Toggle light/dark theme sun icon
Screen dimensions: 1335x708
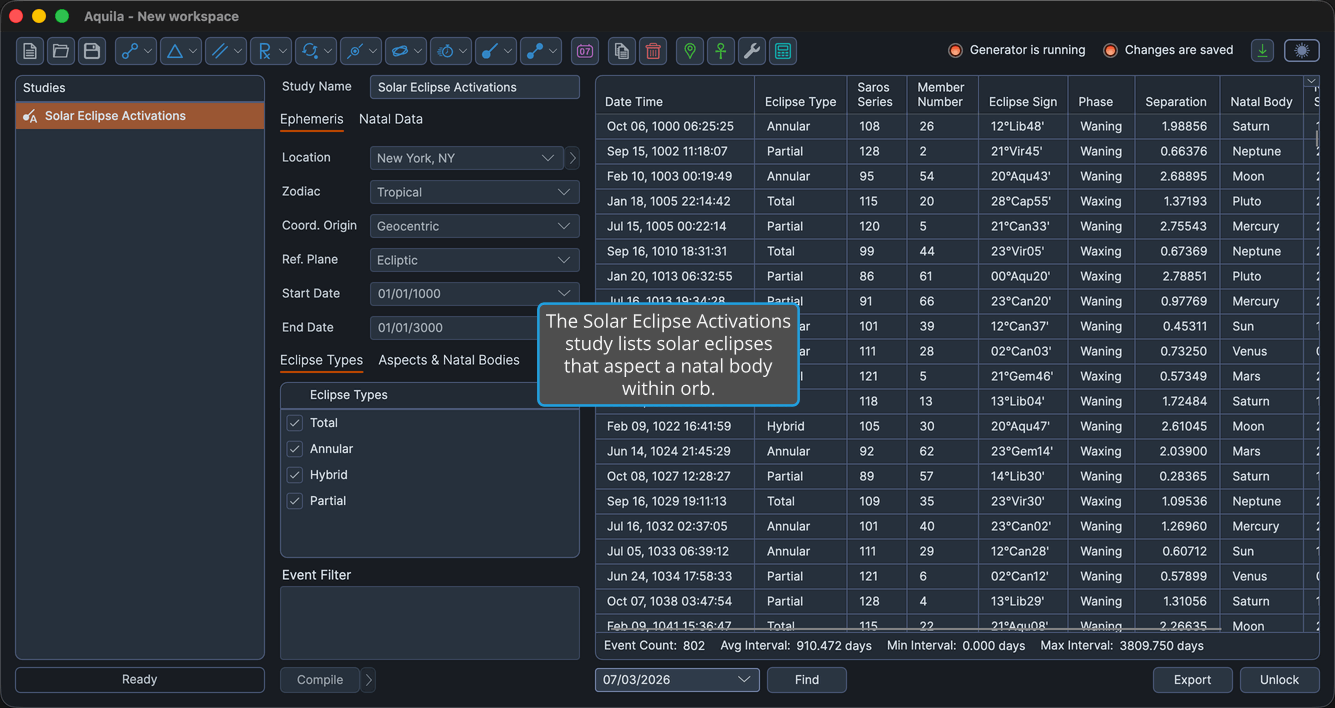[x=1301, y=50]
